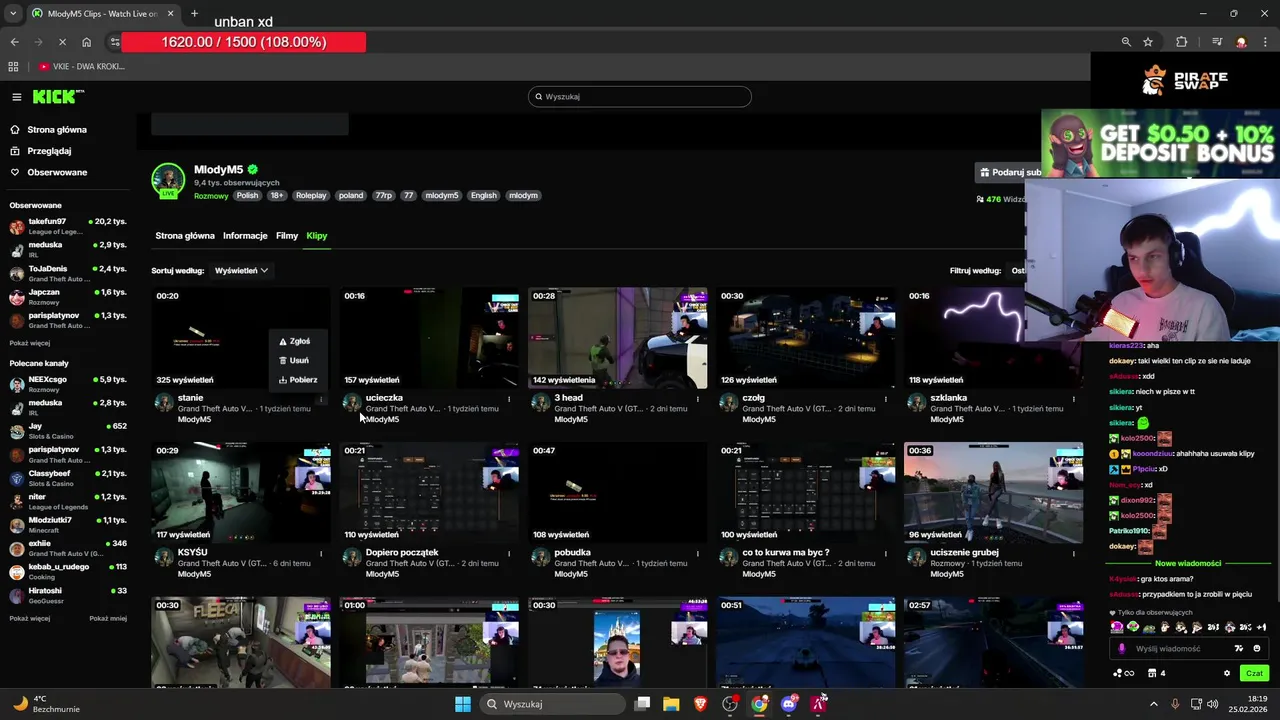
Task: Click the MlodyM5 channel avatar
Action: click(168, 180)
